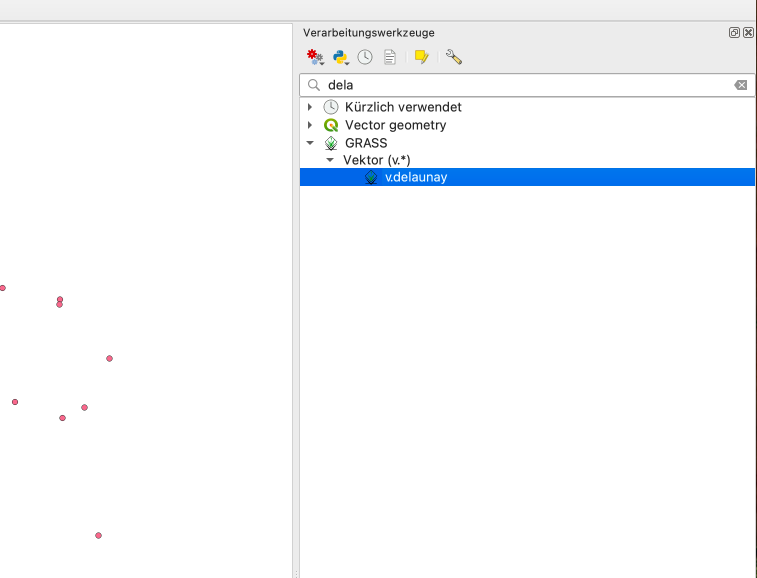Open processing Options wrench icon

[x=454, y=57]
